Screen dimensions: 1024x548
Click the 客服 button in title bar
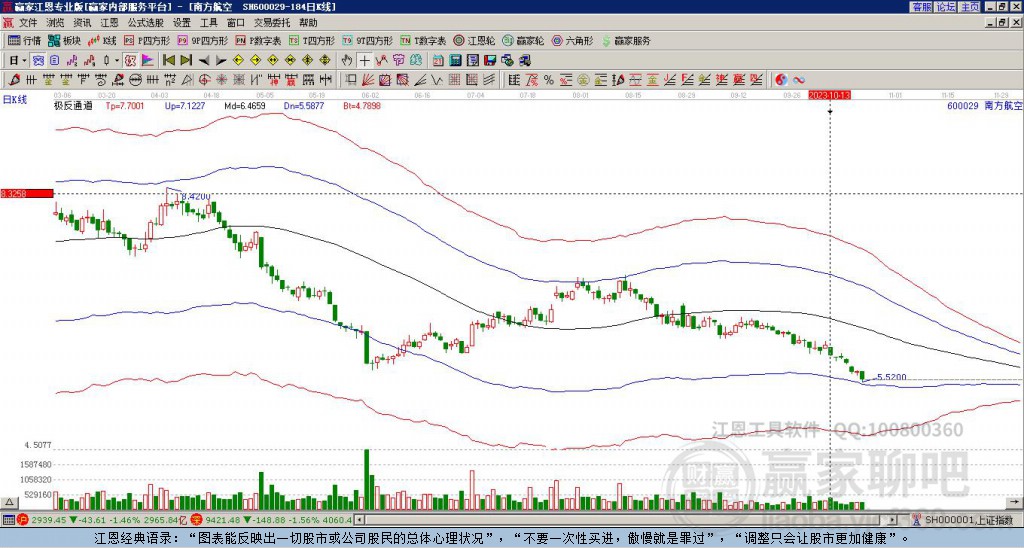[921, 7]
